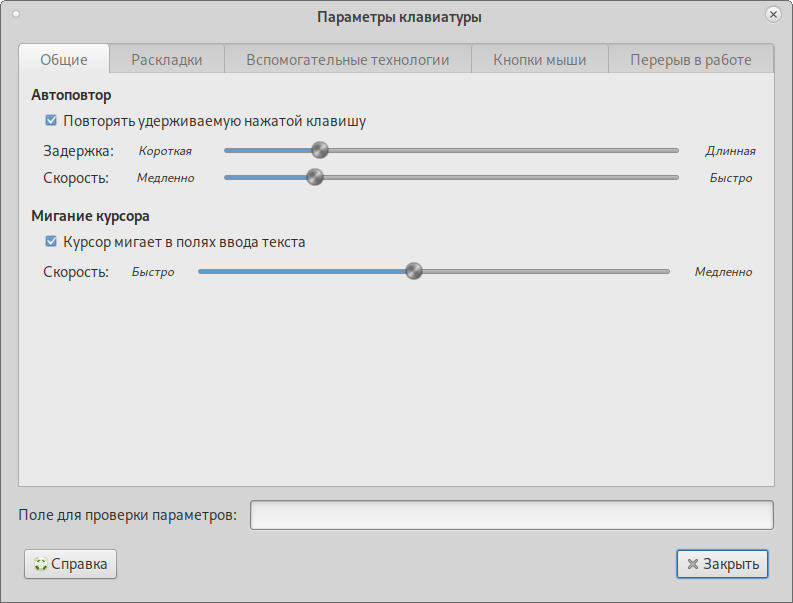Screen dimensions: 793x603
Task: Go to the Кнопки мыши tab
Action: (539, 60)
